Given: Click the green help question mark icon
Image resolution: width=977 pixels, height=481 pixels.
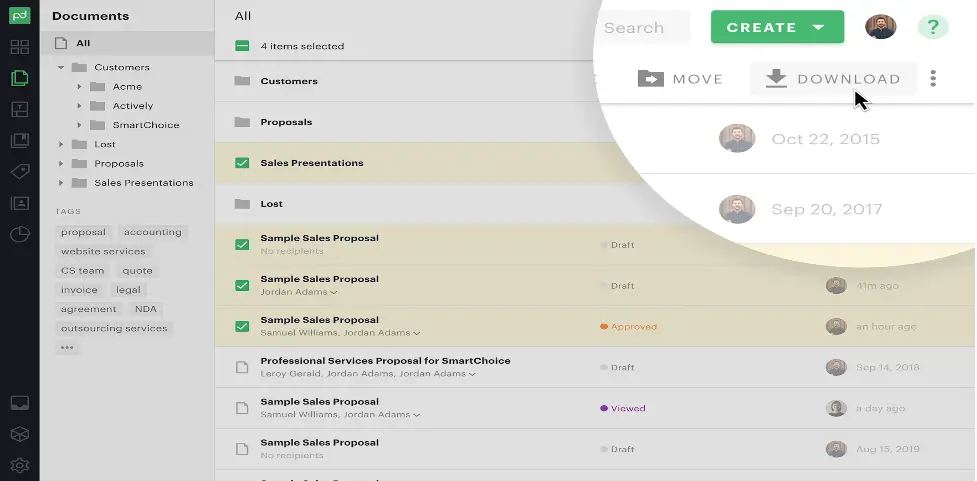Looking at the screenshot, I should tap(933, 27).
